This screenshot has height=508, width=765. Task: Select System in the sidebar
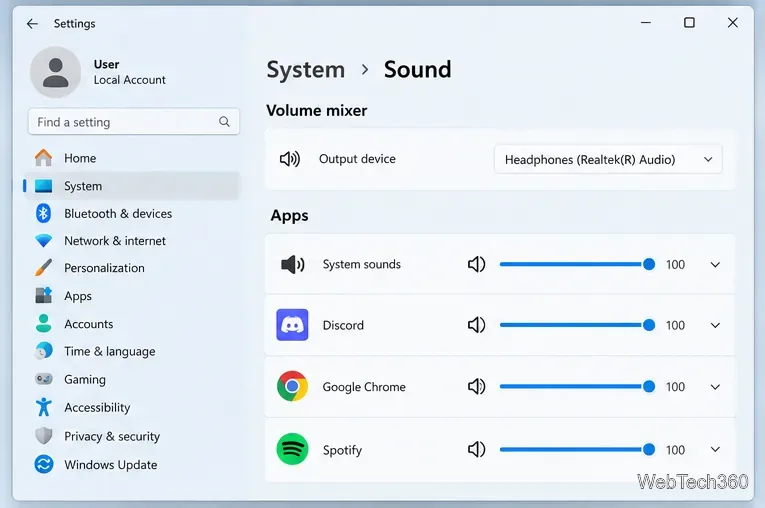click(x=132, y=186)
